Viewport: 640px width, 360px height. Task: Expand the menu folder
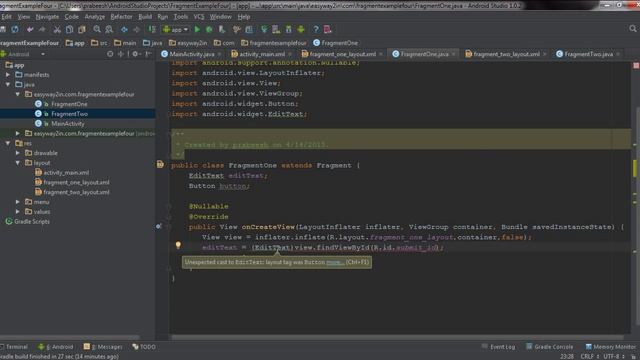click(18, 202)
